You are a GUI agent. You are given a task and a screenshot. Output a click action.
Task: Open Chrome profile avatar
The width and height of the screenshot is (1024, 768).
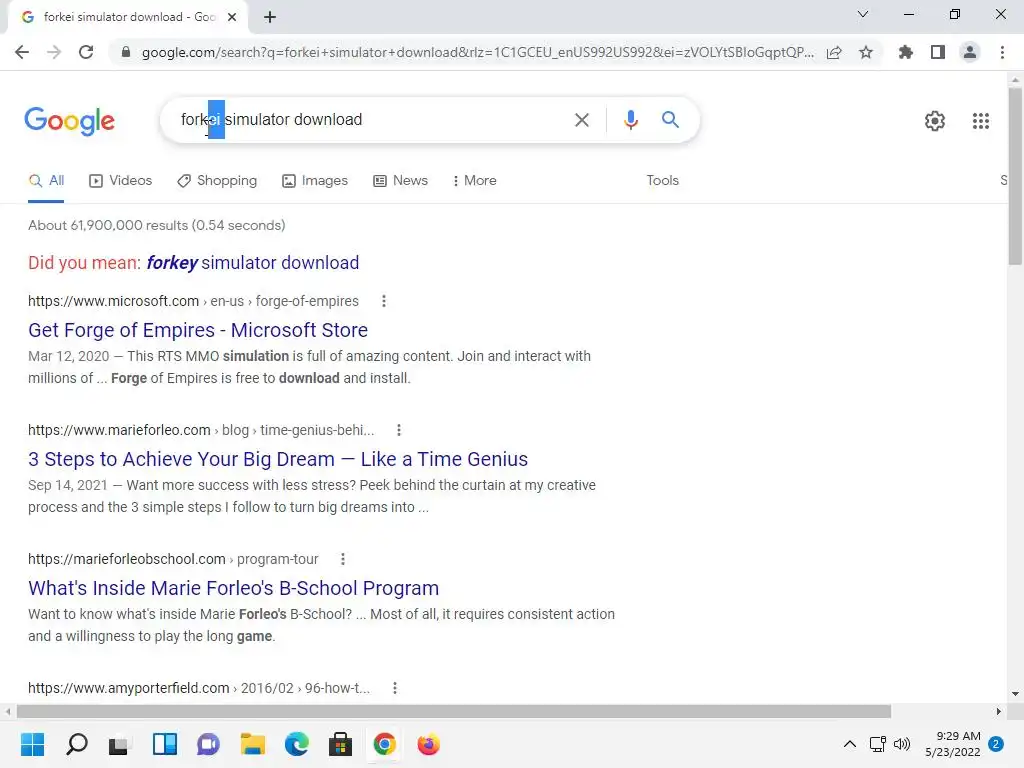(x=970, y=52)
